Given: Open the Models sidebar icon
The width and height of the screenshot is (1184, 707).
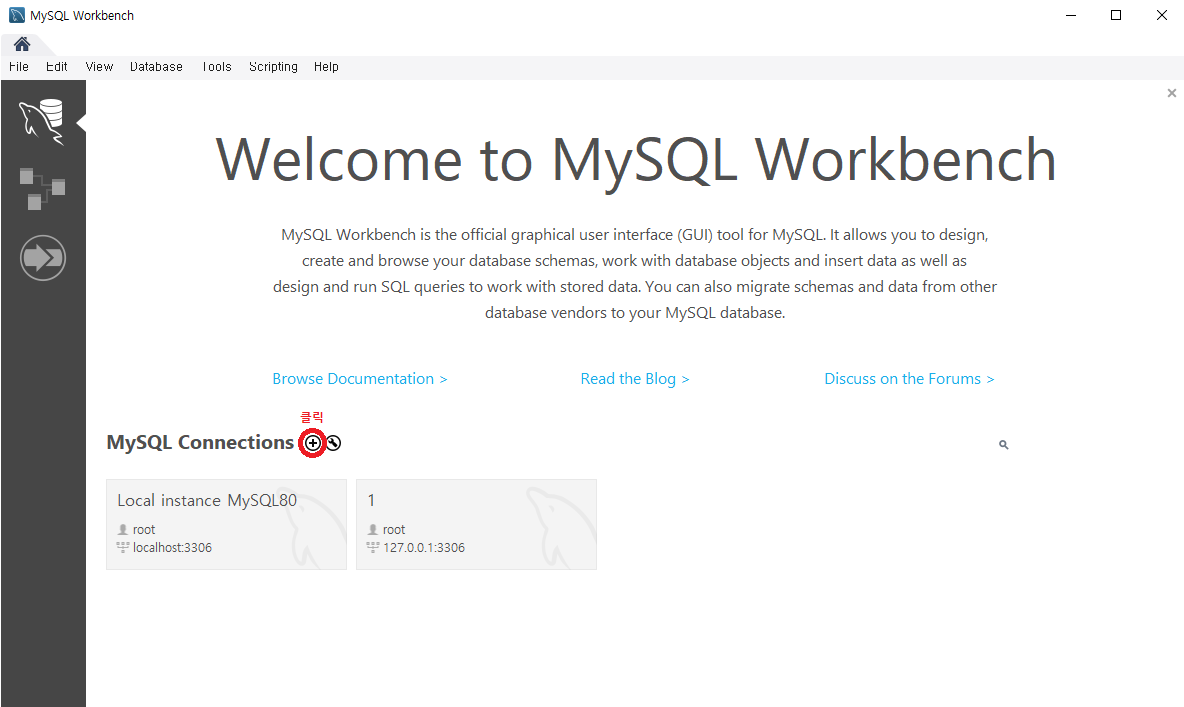Looking at the screenshot, I should tap(42, 189).
